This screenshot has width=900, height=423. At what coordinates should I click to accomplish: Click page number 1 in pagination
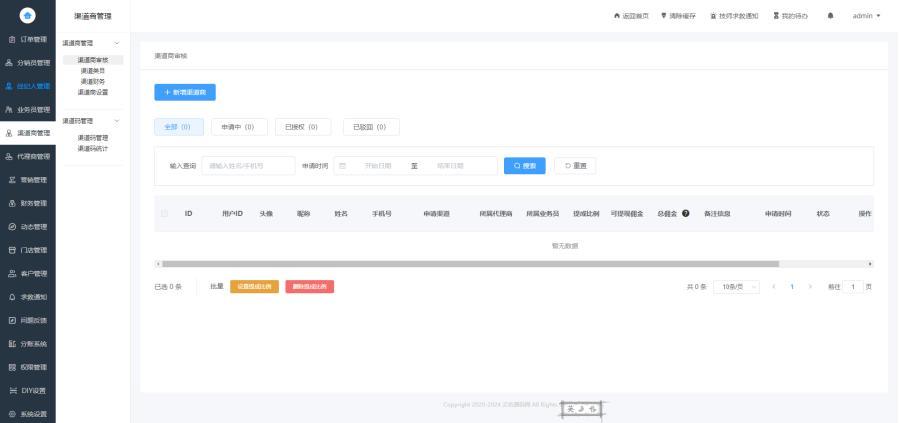[792, 286]
